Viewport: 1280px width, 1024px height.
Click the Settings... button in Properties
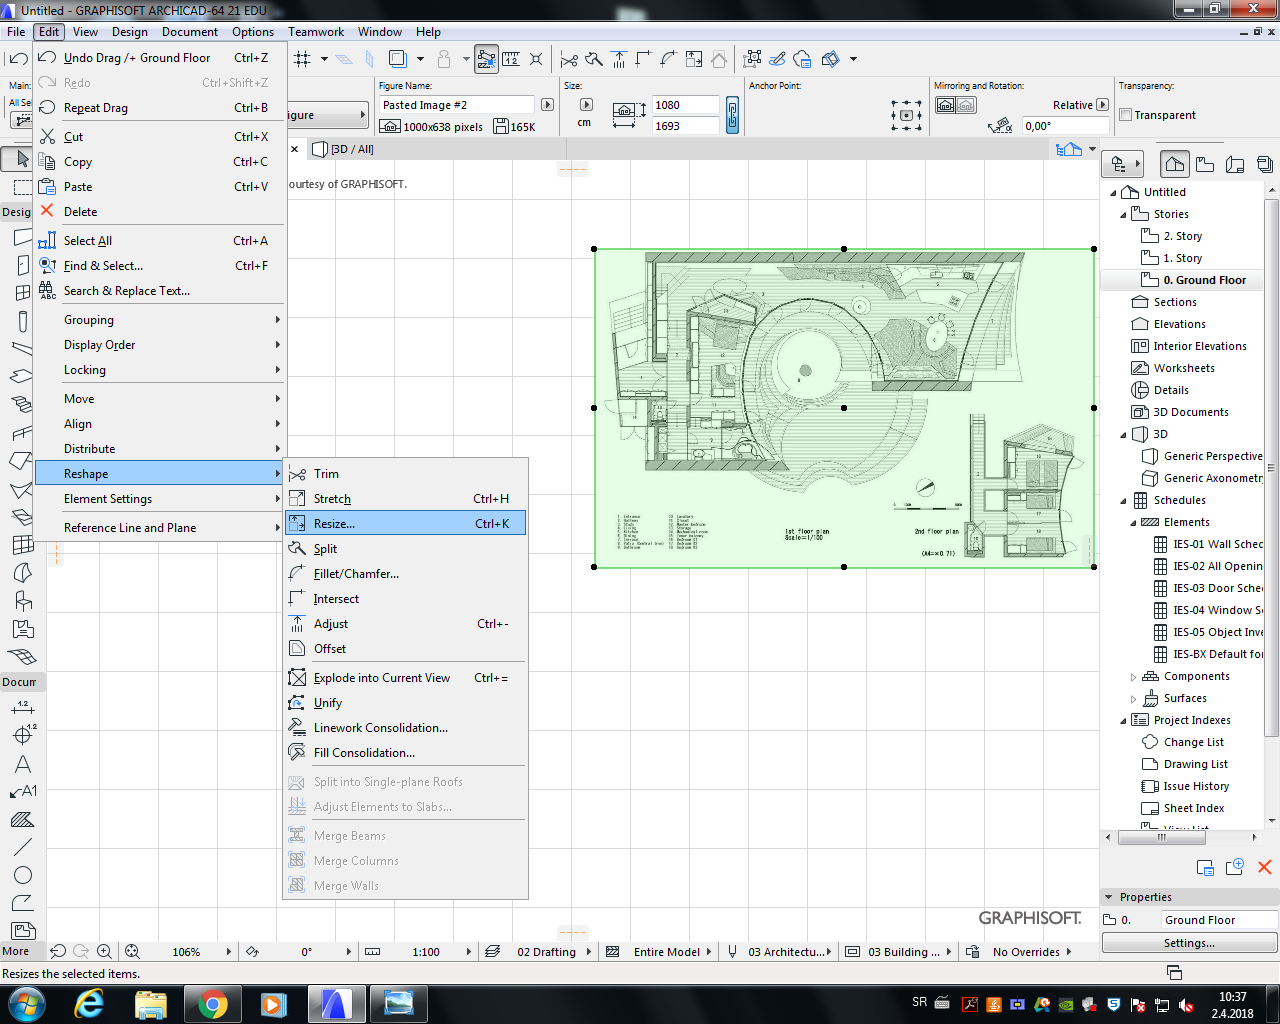1189,943
